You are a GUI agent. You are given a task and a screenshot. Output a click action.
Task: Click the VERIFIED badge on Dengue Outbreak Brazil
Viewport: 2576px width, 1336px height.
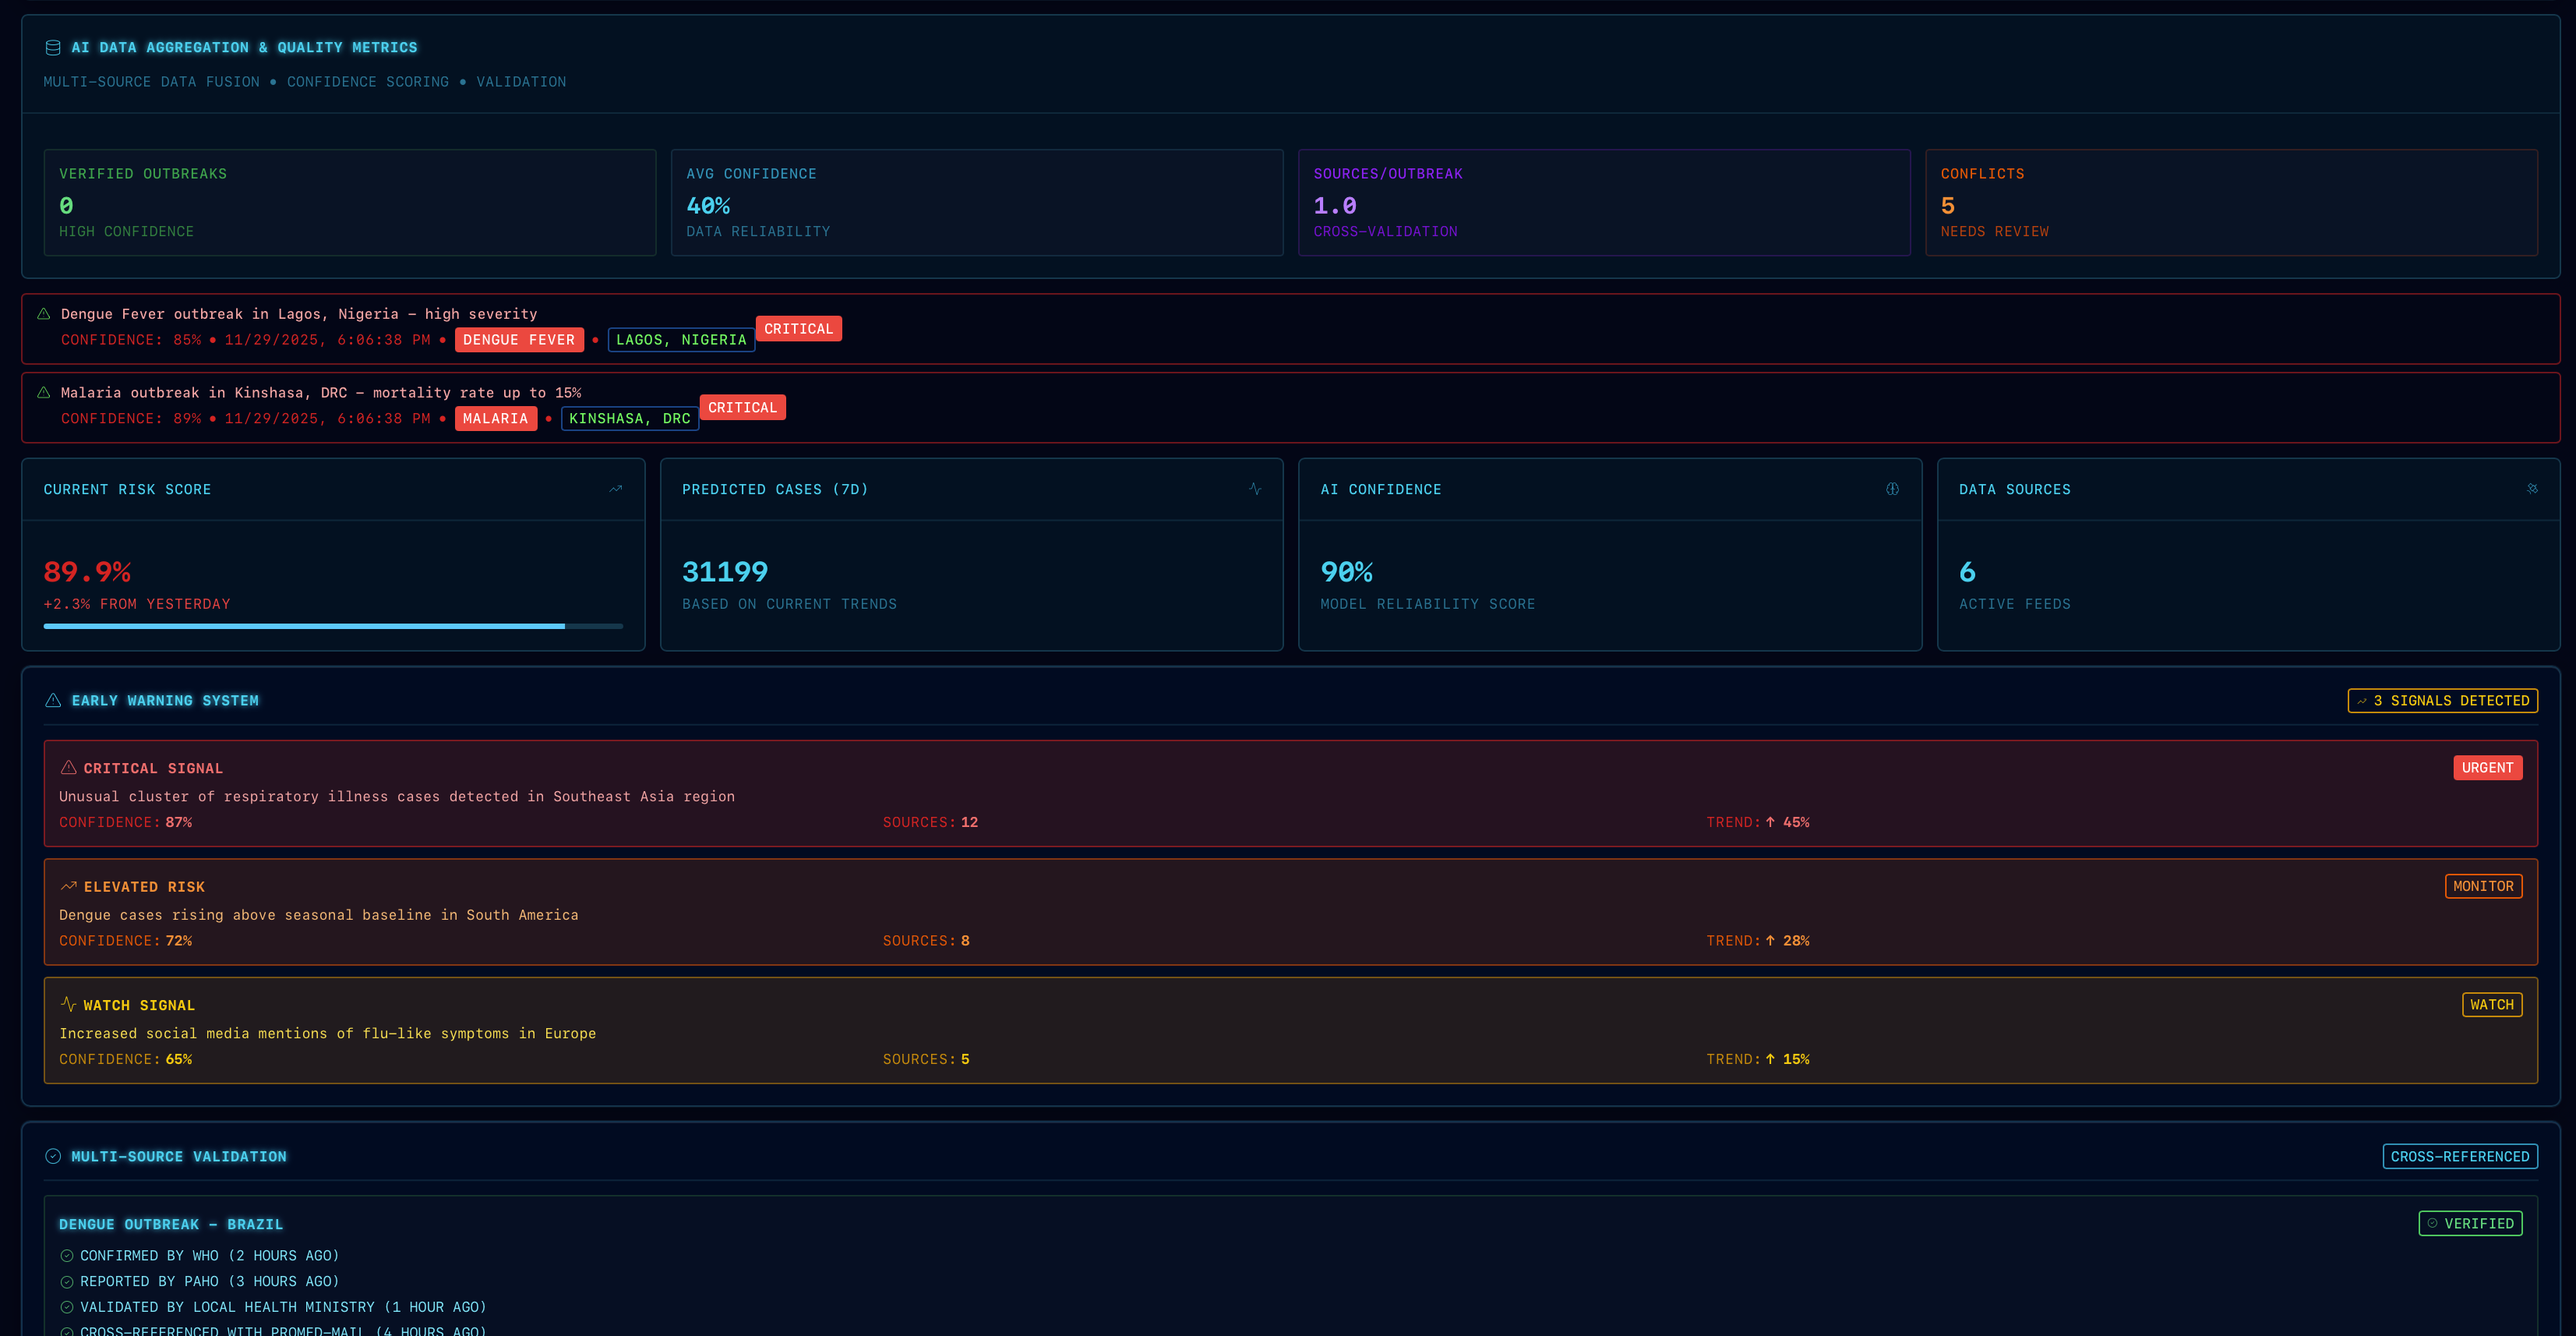point(2472,1223)
